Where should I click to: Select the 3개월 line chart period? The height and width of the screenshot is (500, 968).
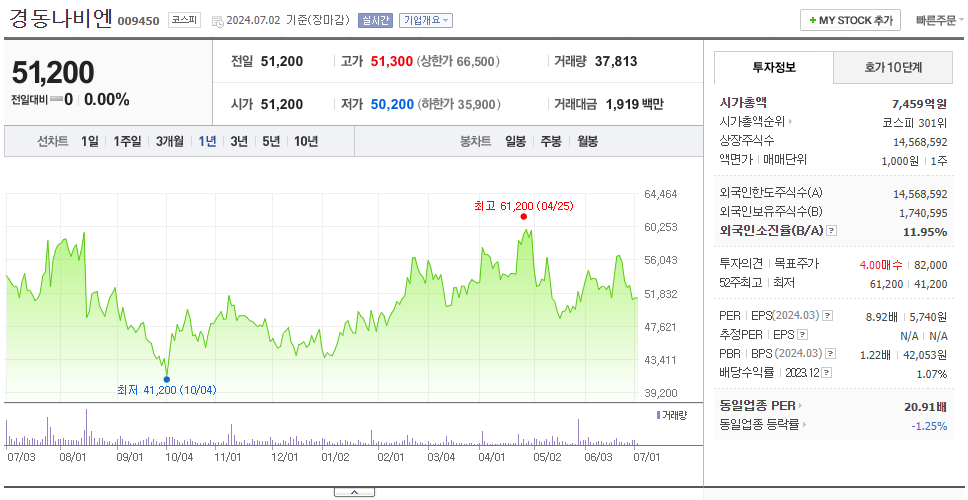point(170,141)
